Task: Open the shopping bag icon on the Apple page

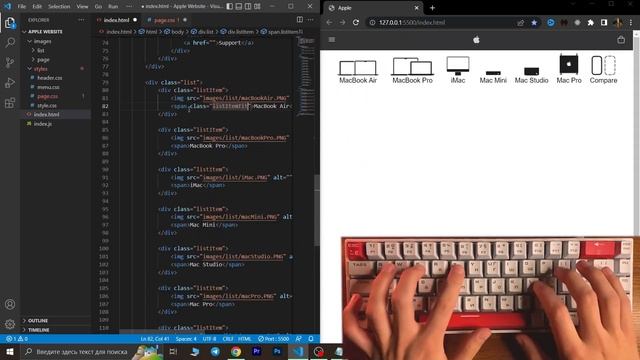Action: 621,40
